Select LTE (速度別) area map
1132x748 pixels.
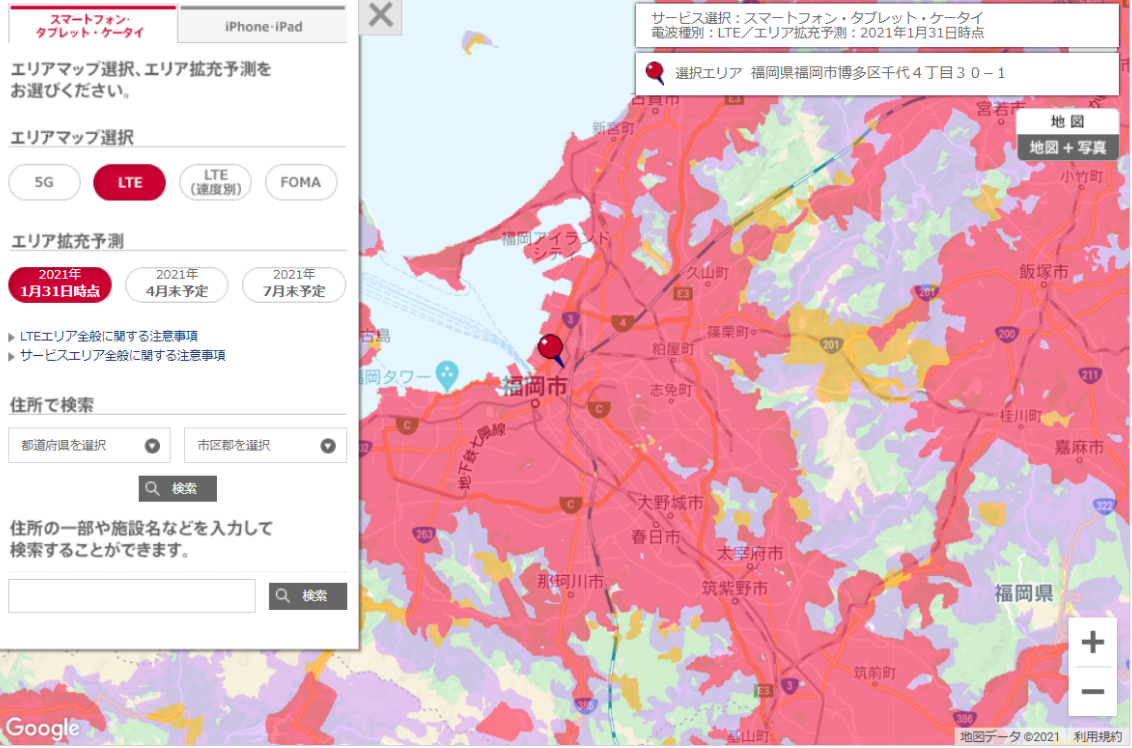(215, 183)
